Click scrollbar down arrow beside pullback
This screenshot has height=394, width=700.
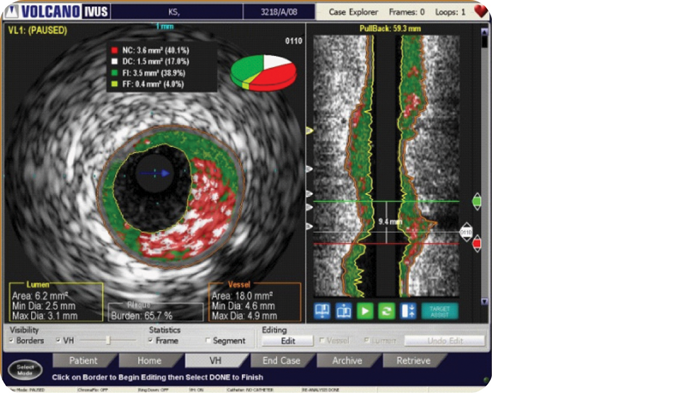pos(484,302)
